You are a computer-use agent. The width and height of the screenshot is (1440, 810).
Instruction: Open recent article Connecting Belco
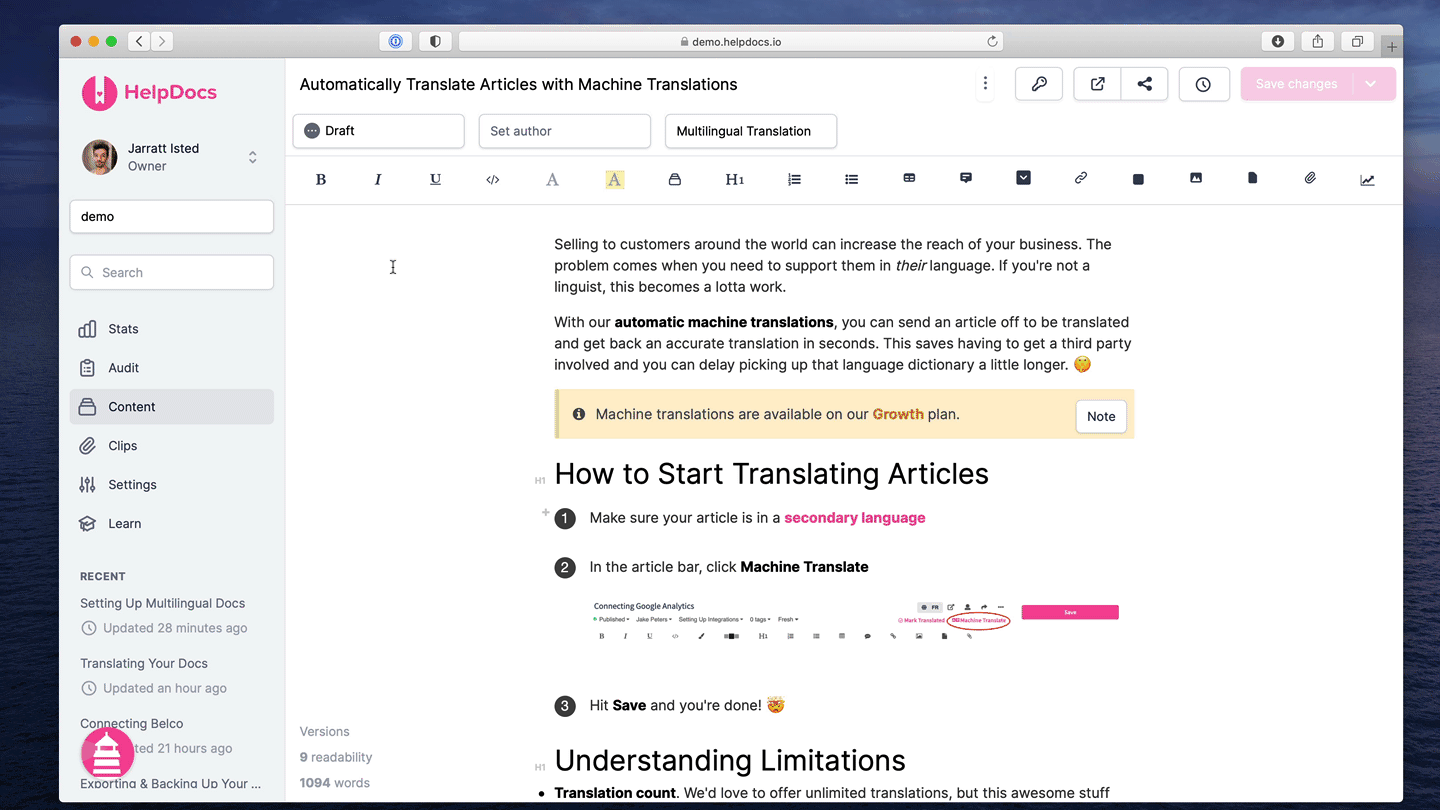[131, 723]
